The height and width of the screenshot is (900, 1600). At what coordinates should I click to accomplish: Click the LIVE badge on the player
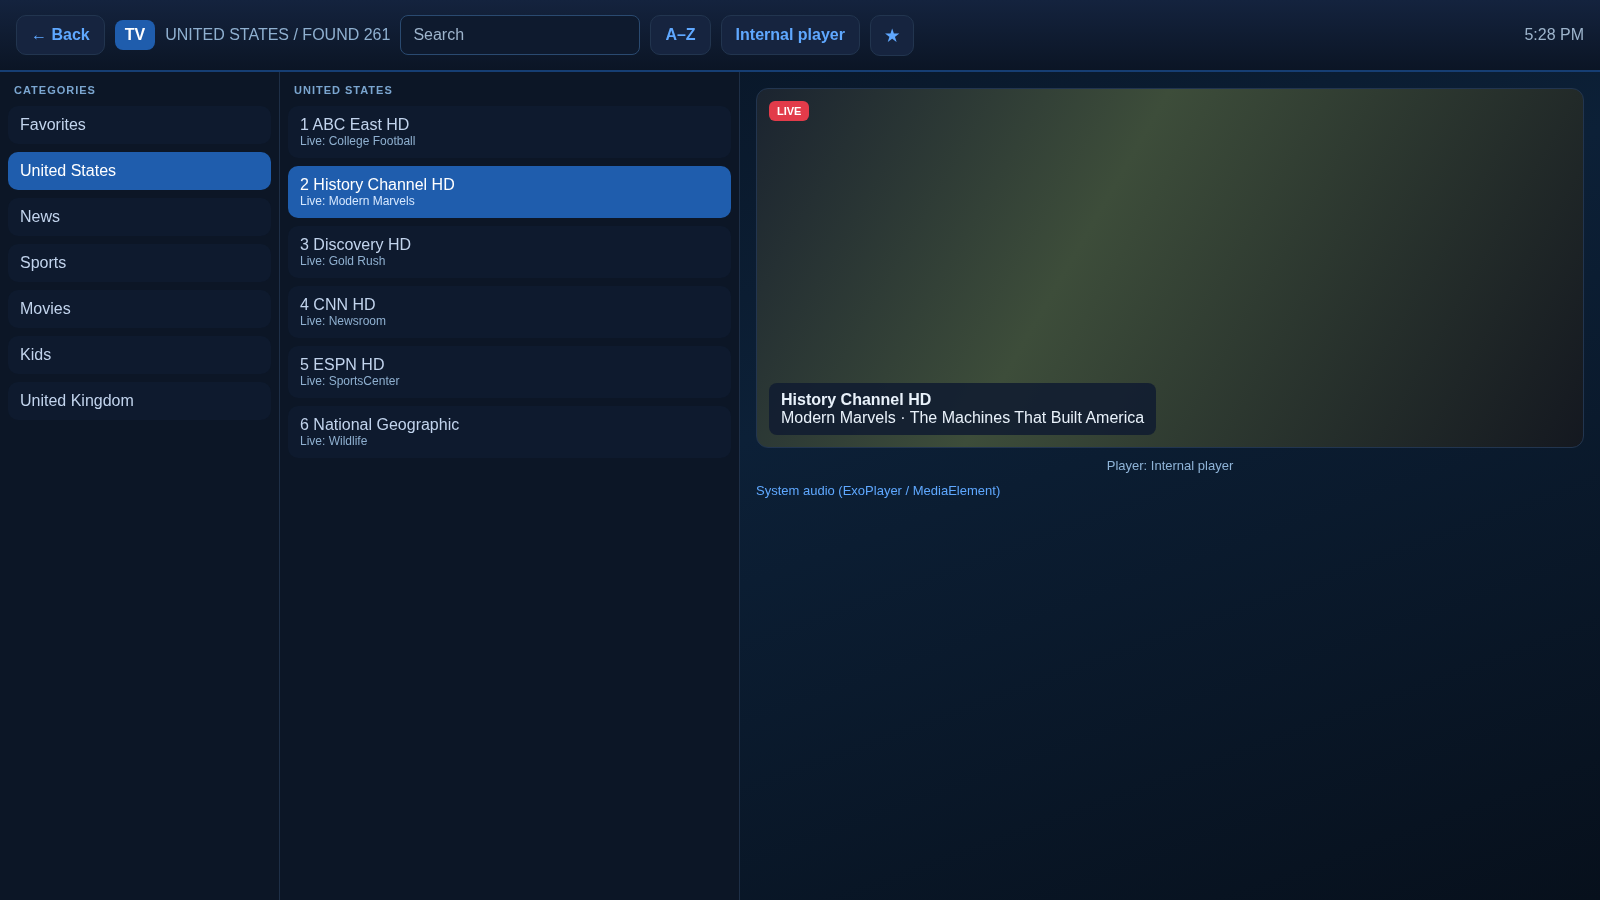click(789, 111)
